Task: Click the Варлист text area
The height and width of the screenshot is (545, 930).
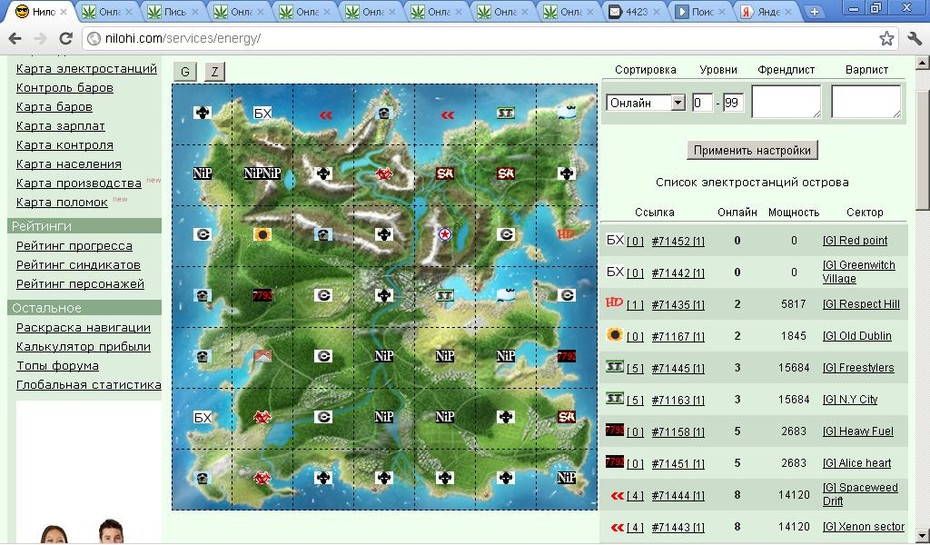Action: (866, 101)
